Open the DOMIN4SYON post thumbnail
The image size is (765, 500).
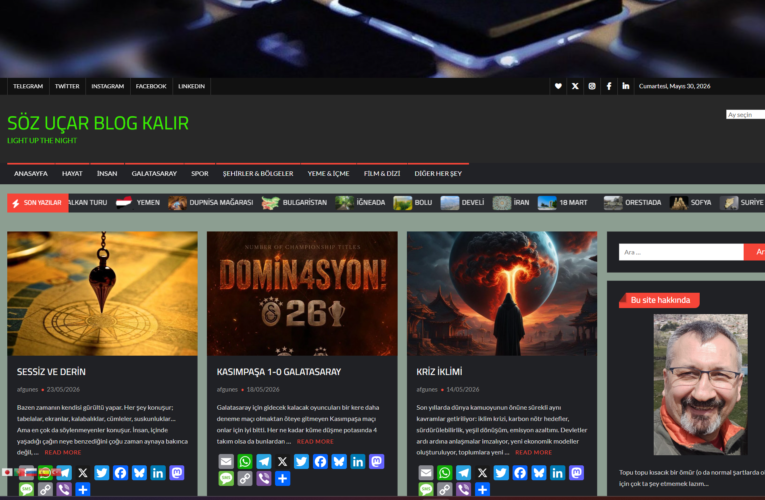(302, 294)
